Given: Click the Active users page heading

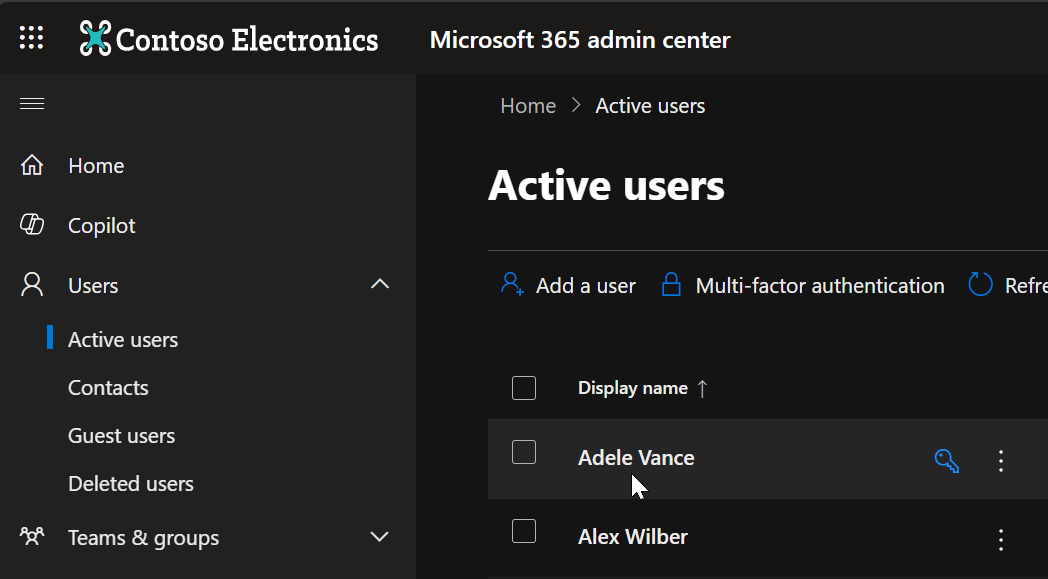Looking at the screenshot, I should click(606, 185).
